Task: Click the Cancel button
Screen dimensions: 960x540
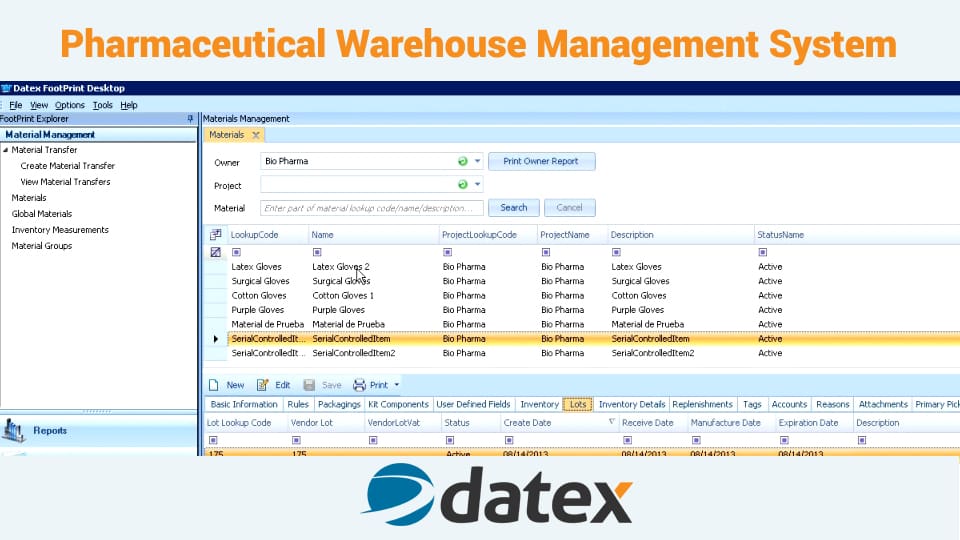Action: [569, 208]
